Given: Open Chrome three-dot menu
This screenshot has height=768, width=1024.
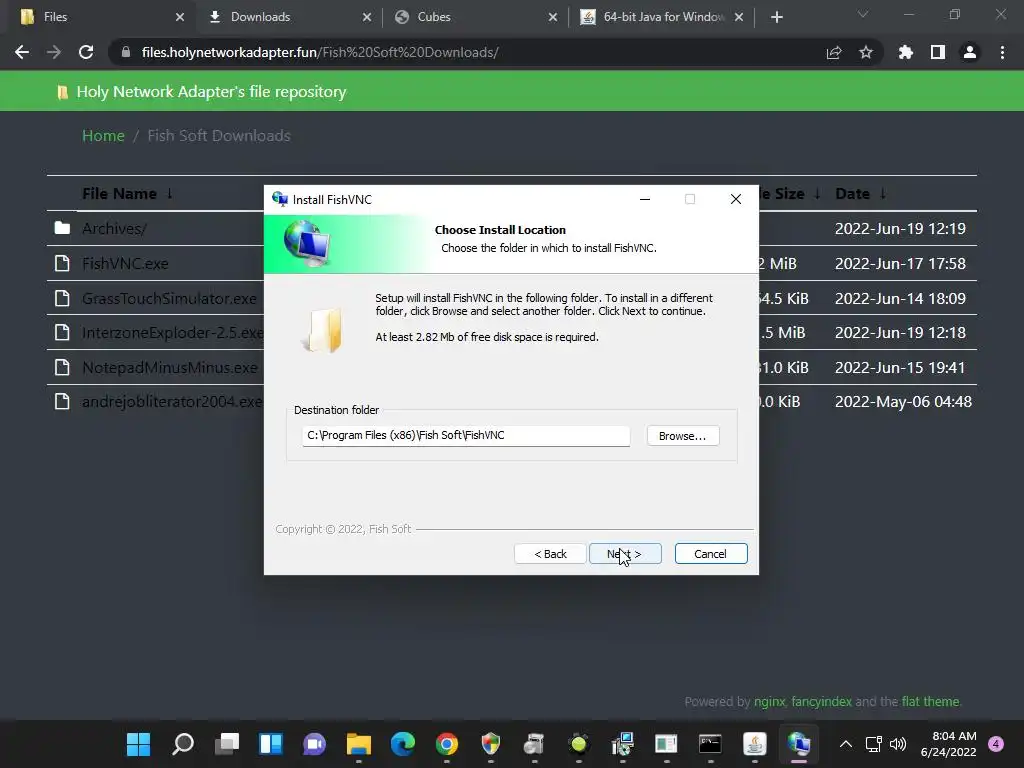Looking at the screenshot, I should tap(1002, 52).
